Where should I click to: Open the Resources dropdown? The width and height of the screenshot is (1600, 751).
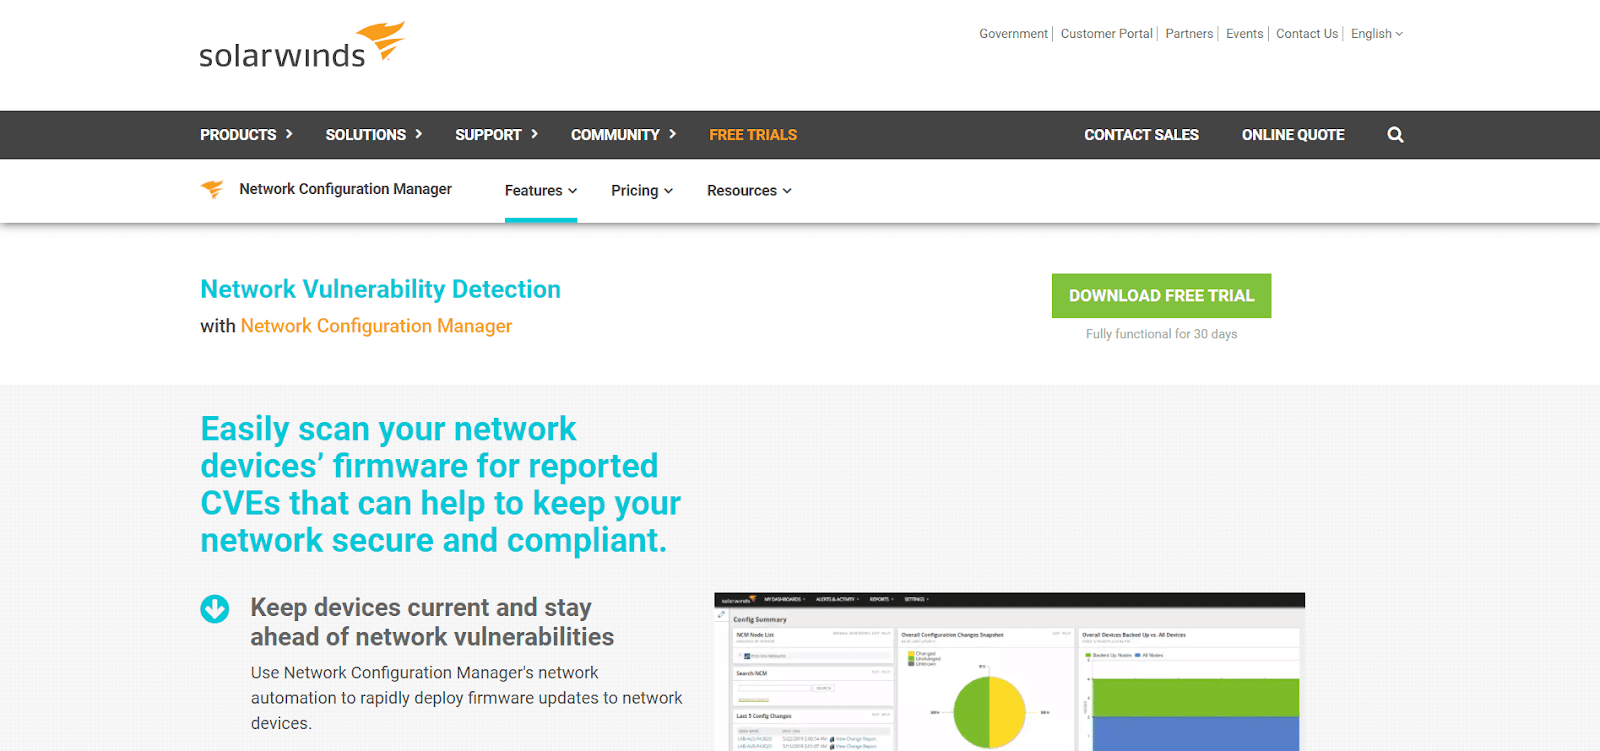point(749,191)
